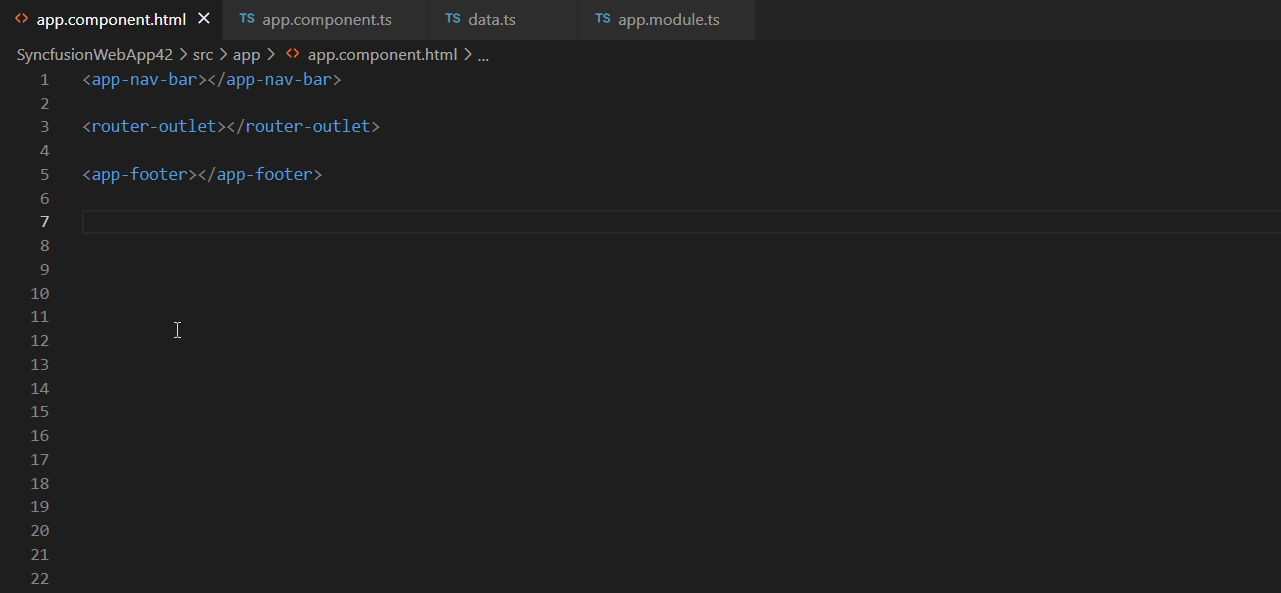
Task: Open the SyncfusionWebApp42 breadcrumb item
Action: coord(94,54)
